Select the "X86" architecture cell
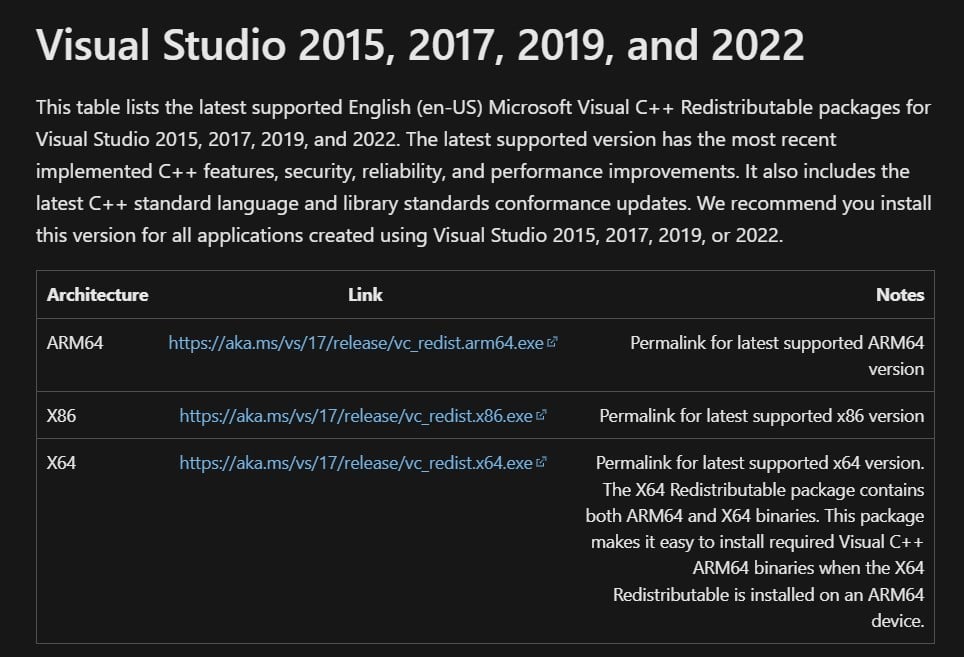The width and height of the screenshot is (964, 657). click(61, 416)
